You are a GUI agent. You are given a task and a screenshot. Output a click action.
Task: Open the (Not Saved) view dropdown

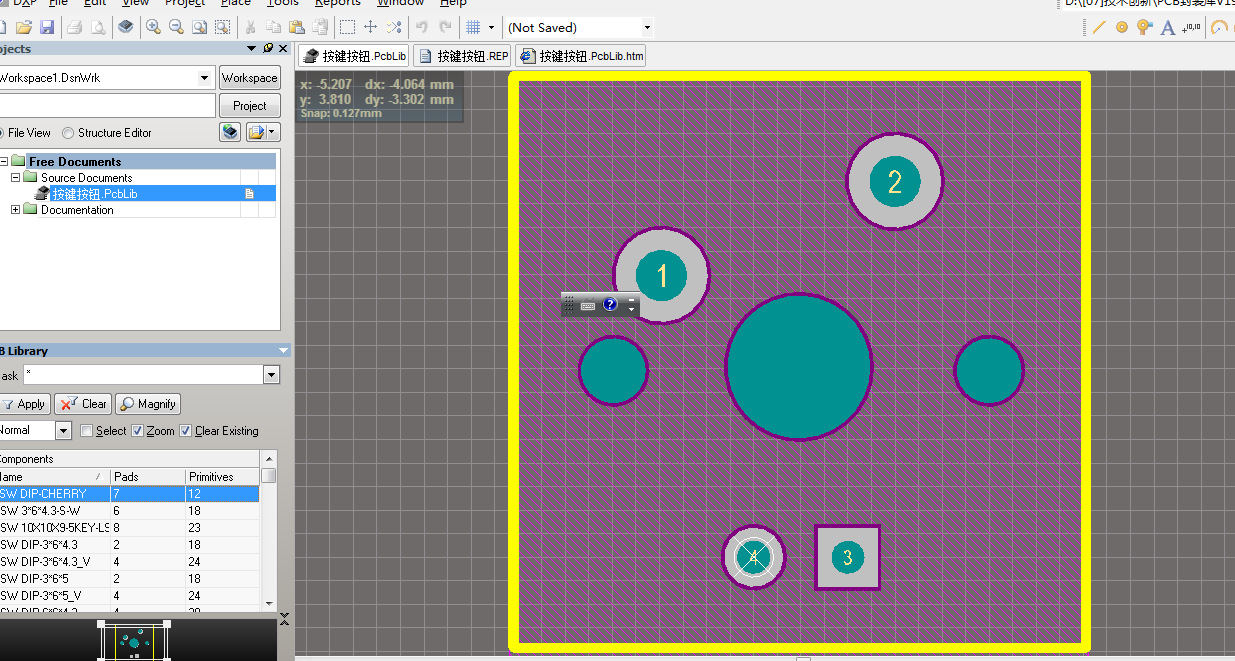(x=647, y=27)
